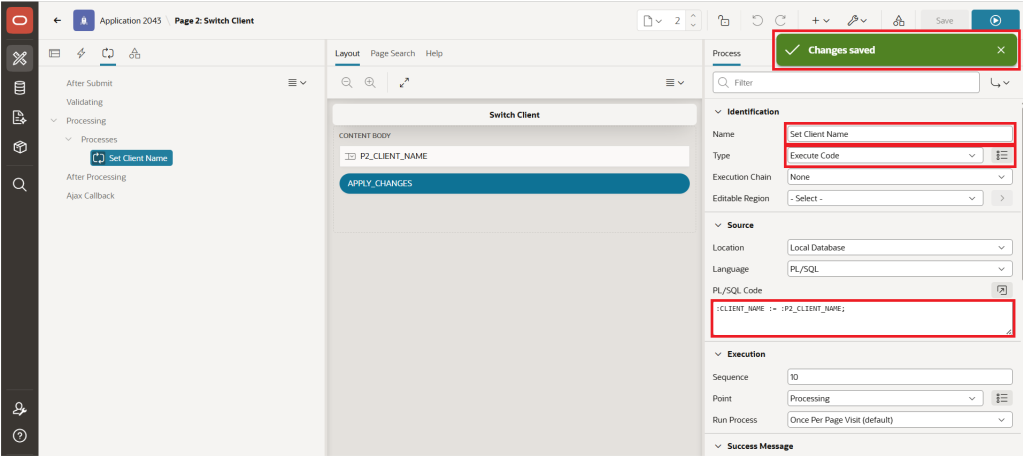Image resolution: width=1024 pixels, height=457 pixels.
Task: Select the Process tab in property editor
Action: pos(726,54)
